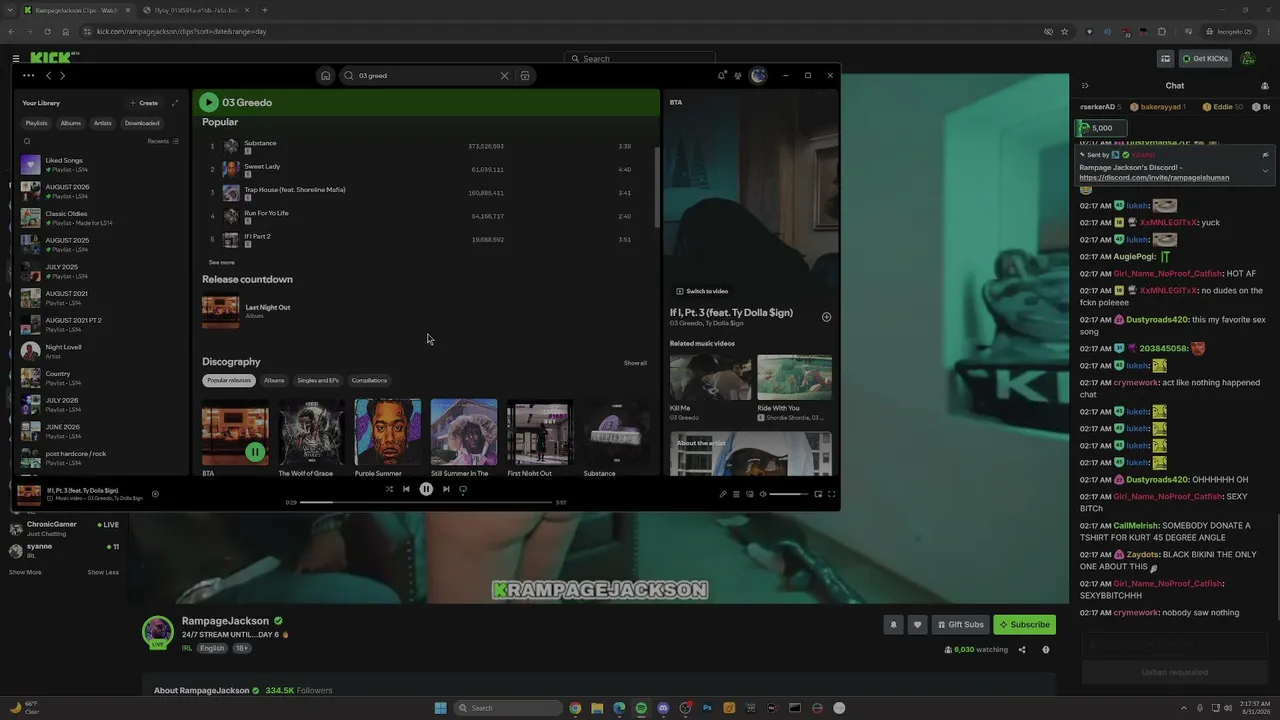Toggle repeat in Spotify player
Image resolution: width=1280 pixels, height=720 pixels.
[x=463, y=489]
